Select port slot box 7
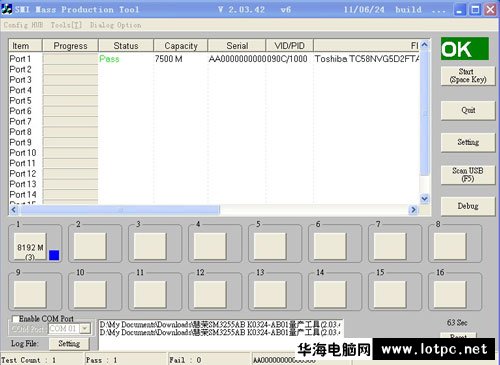Image resolution: width=500 pixels, height=365 pixels. point(390,246)
